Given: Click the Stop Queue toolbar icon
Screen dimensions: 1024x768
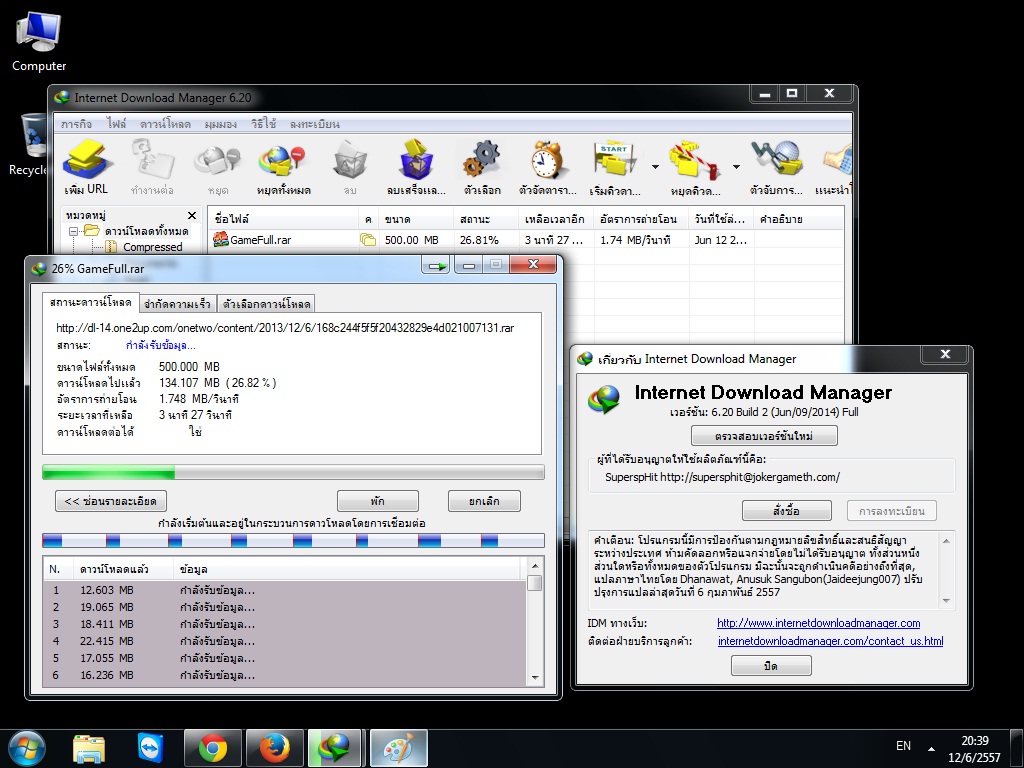Looking at the screenshot, I should (695, 167).
